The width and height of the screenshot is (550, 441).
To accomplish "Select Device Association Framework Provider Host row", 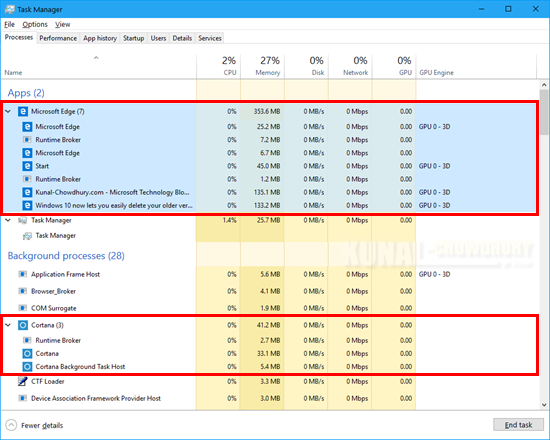I will (269, 398).
